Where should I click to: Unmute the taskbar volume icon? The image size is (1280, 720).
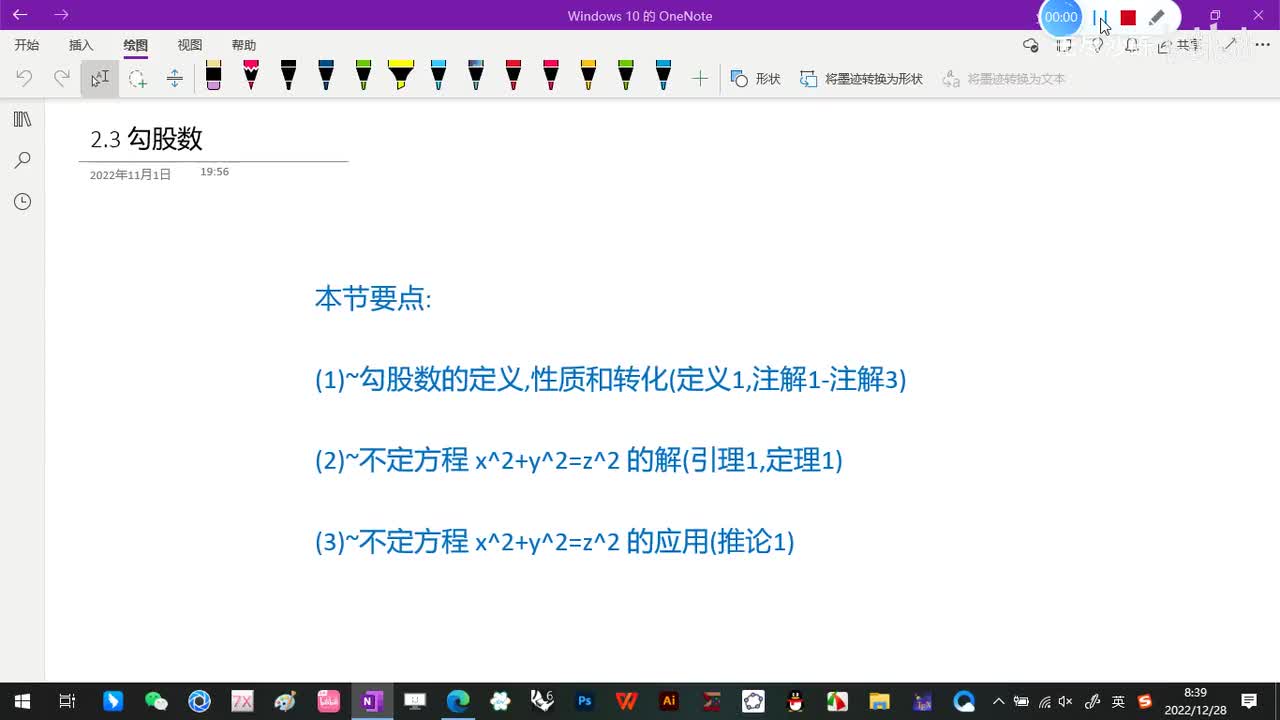[x=1066, y=701]
